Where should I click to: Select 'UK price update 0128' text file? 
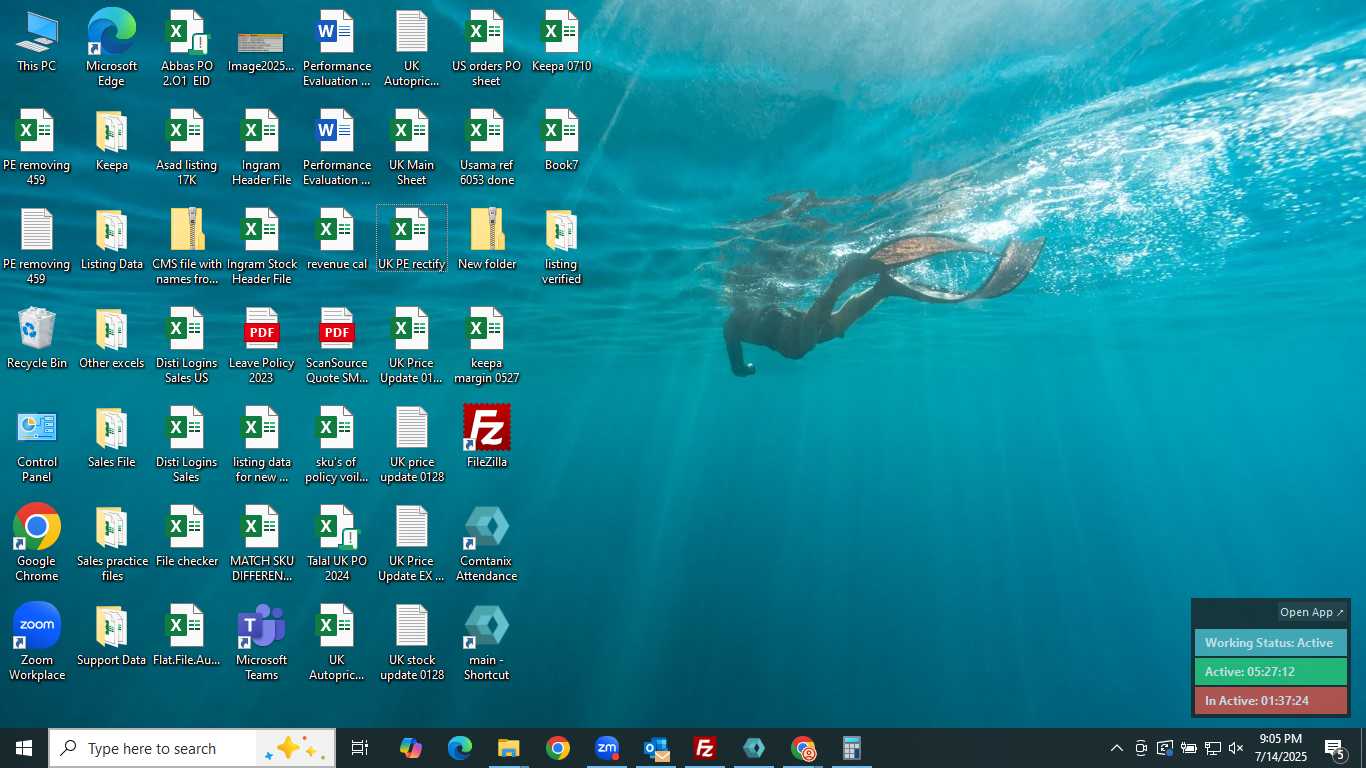[x=412, y=445]
